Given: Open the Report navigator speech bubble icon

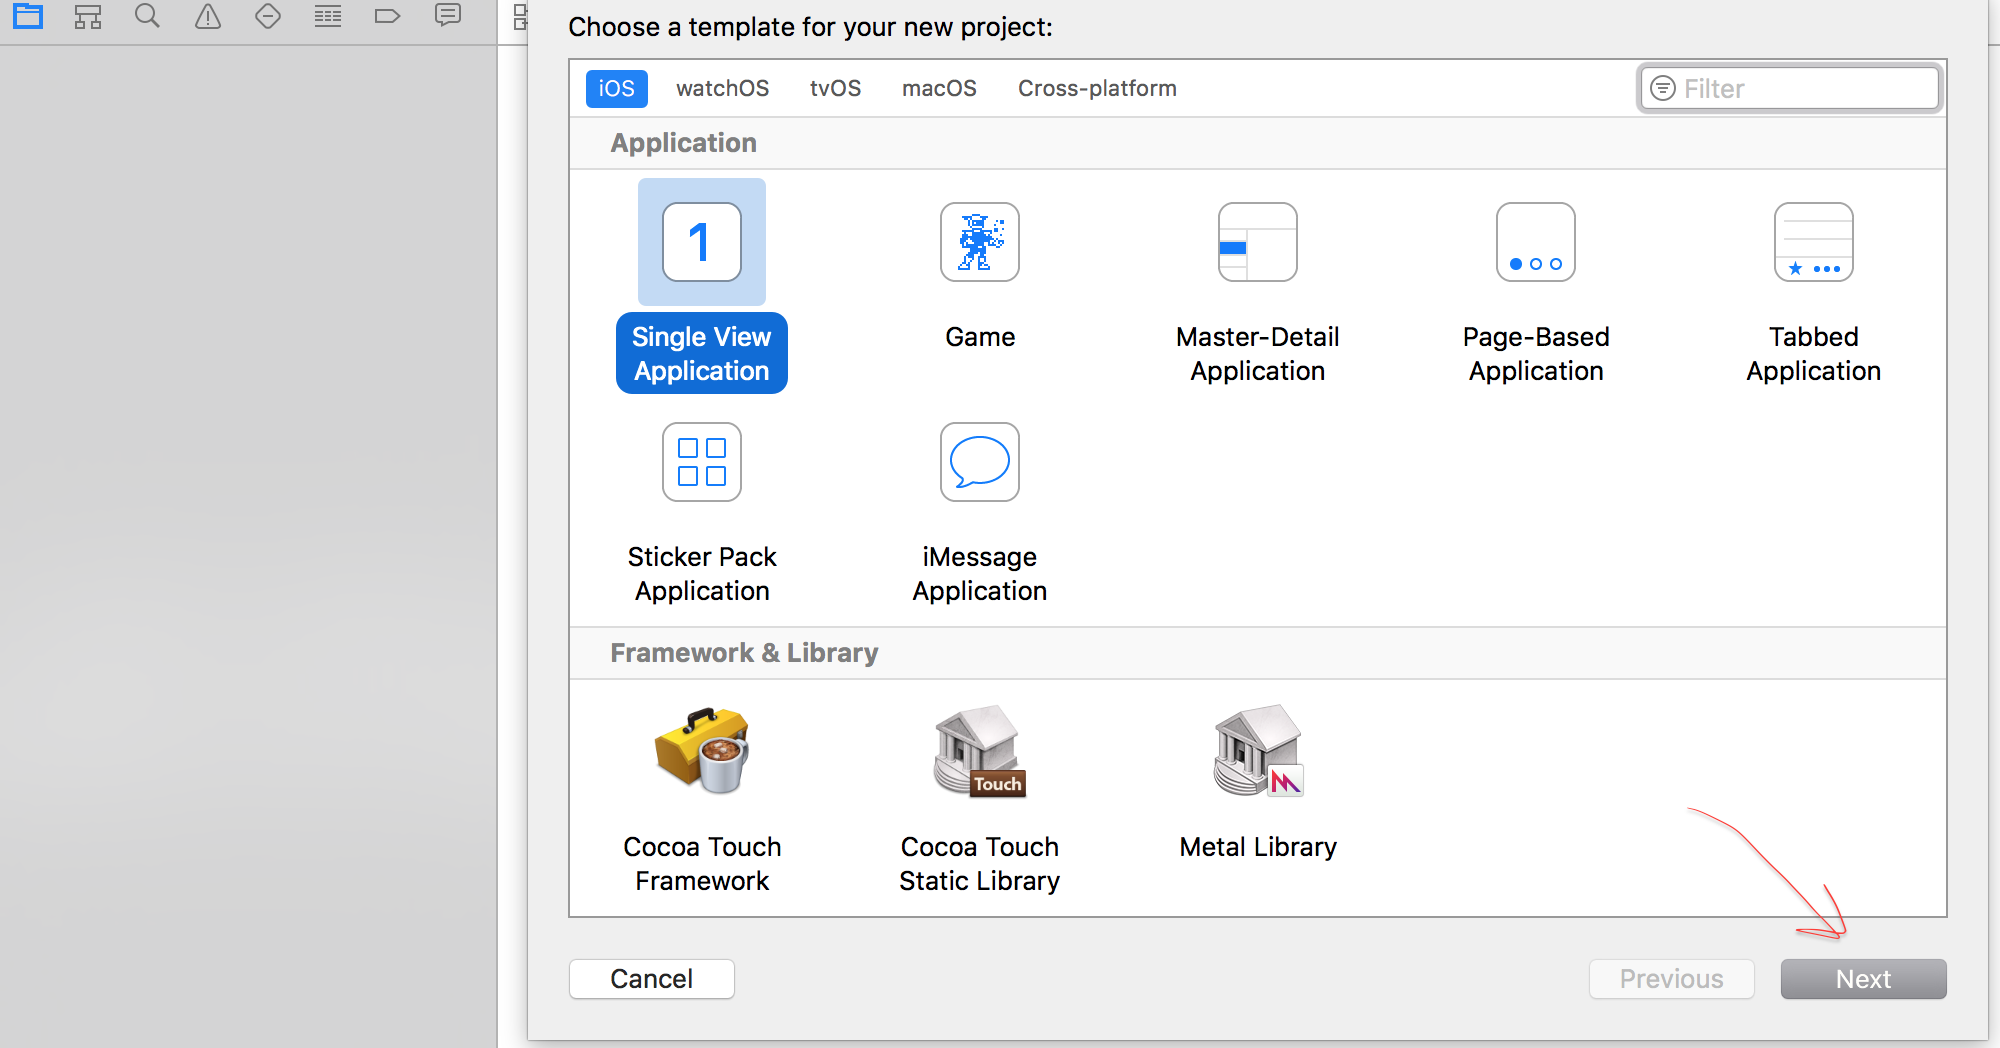Looking at the screenshot, I should point(448,15).
